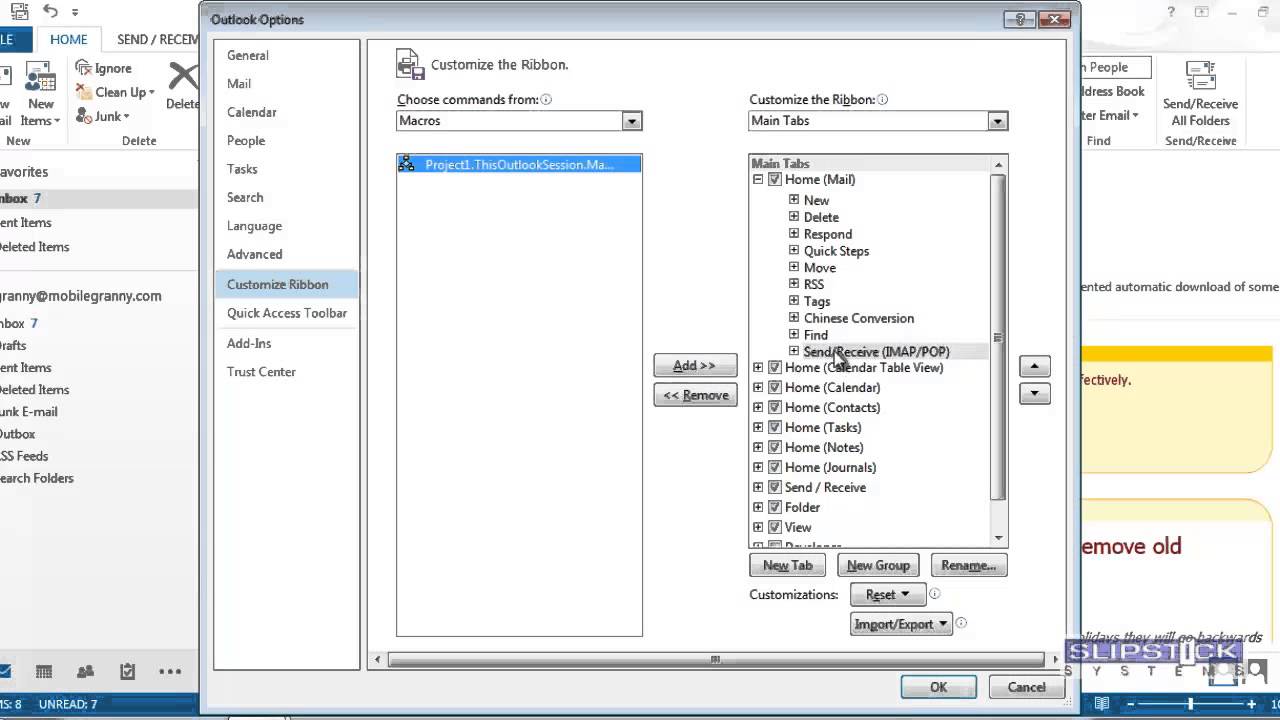This screenshot has height=720, width=1280.
Task: Click the Clean Up icon in ribbon
Action: tap(83, 92)
